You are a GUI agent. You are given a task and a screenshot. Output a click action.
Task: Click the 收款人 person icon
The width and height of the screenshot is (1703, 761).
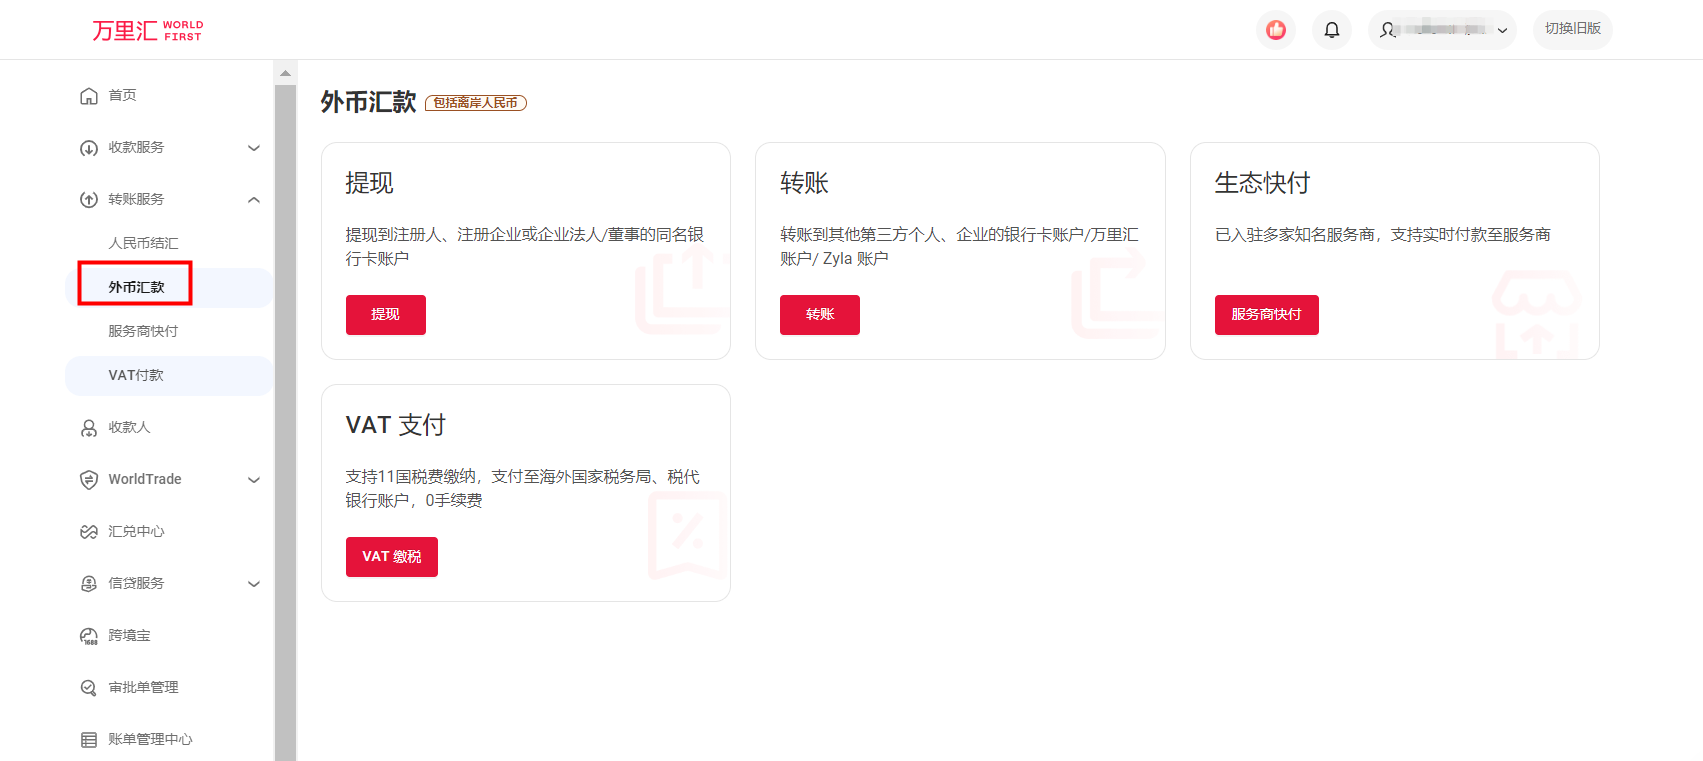coord(89,428)
